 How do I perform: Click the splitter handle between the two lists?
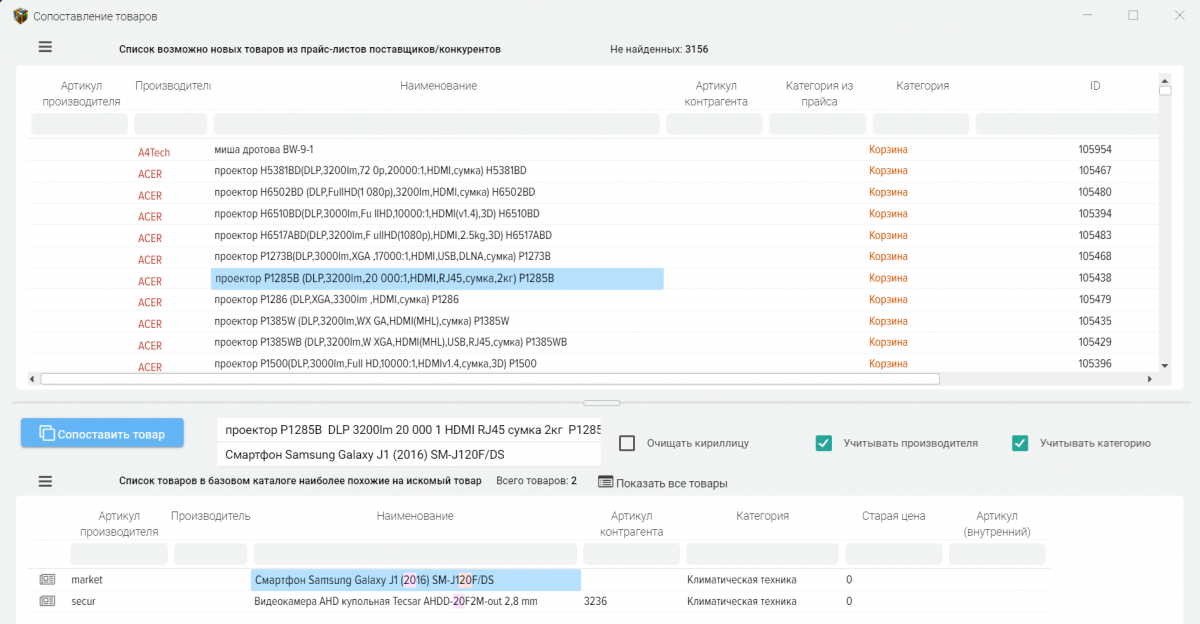coord(600,403)
